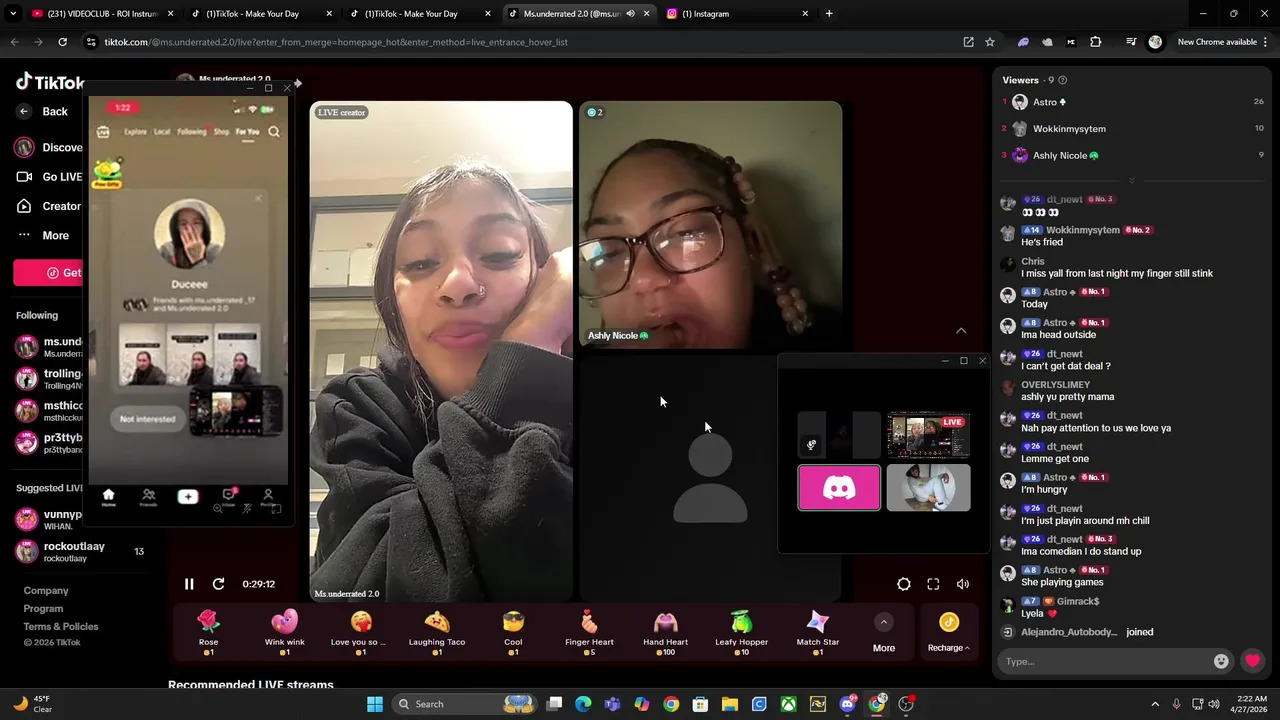
Task: Open Recharge coins menu
Action: (948, 633)
